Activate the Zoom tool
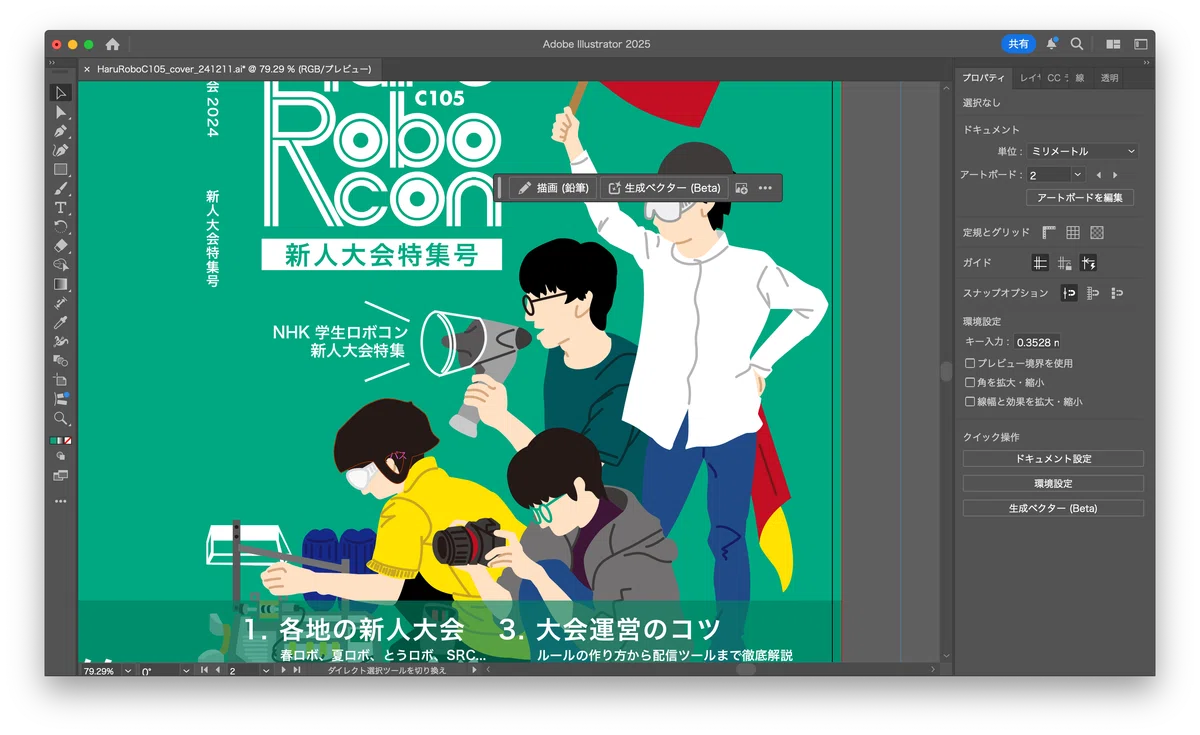 61,418
